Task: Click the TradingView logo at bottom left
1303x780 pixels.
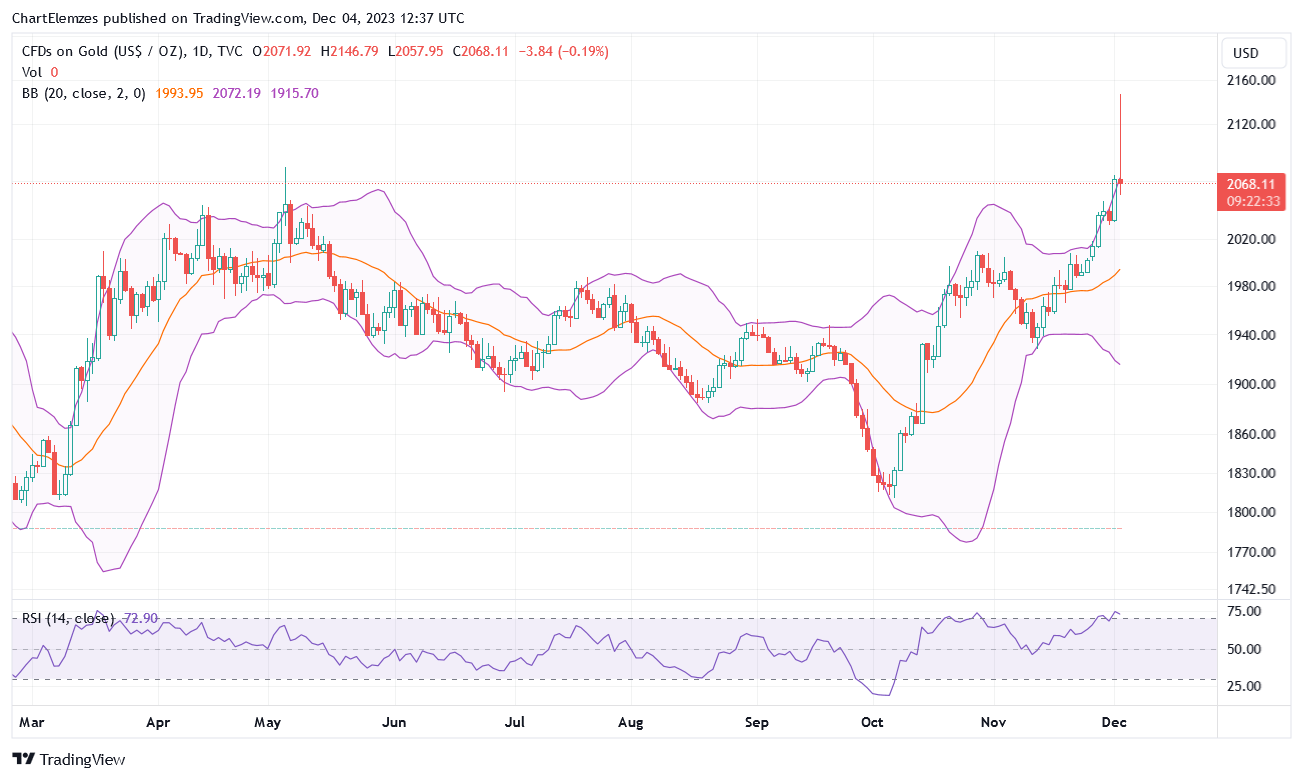Action: pyautogui.click(x=69, y=759)
